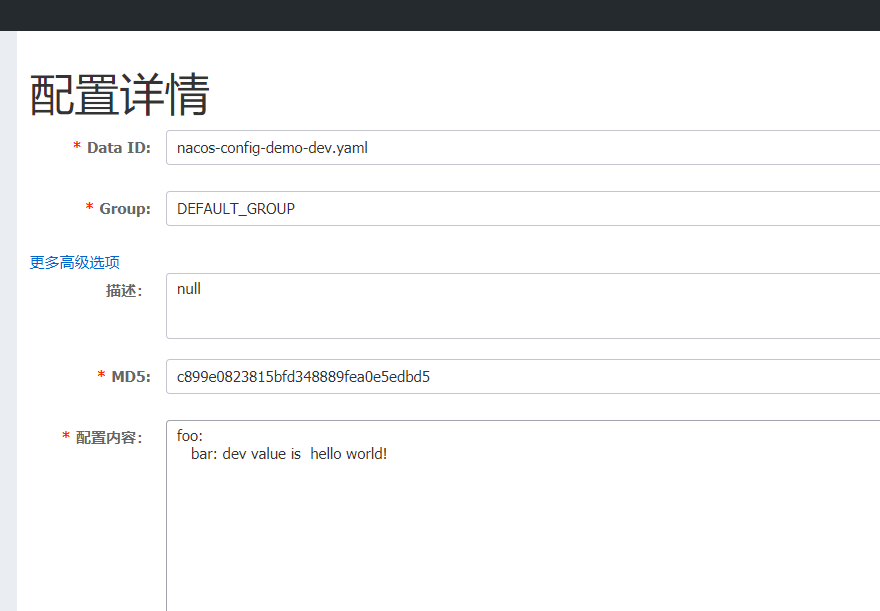Click the 'MD5:' field label
This screenshot has width=880, height=611.
coord(131,376)
